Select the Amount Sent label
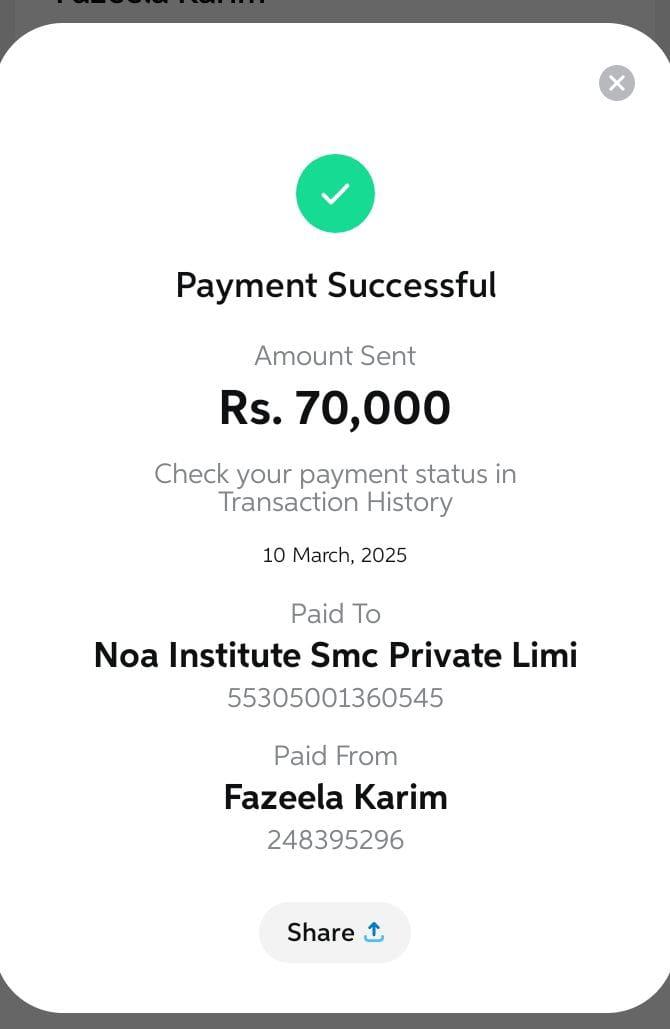Screen dimensions: 670x1029 click(335, 356)
